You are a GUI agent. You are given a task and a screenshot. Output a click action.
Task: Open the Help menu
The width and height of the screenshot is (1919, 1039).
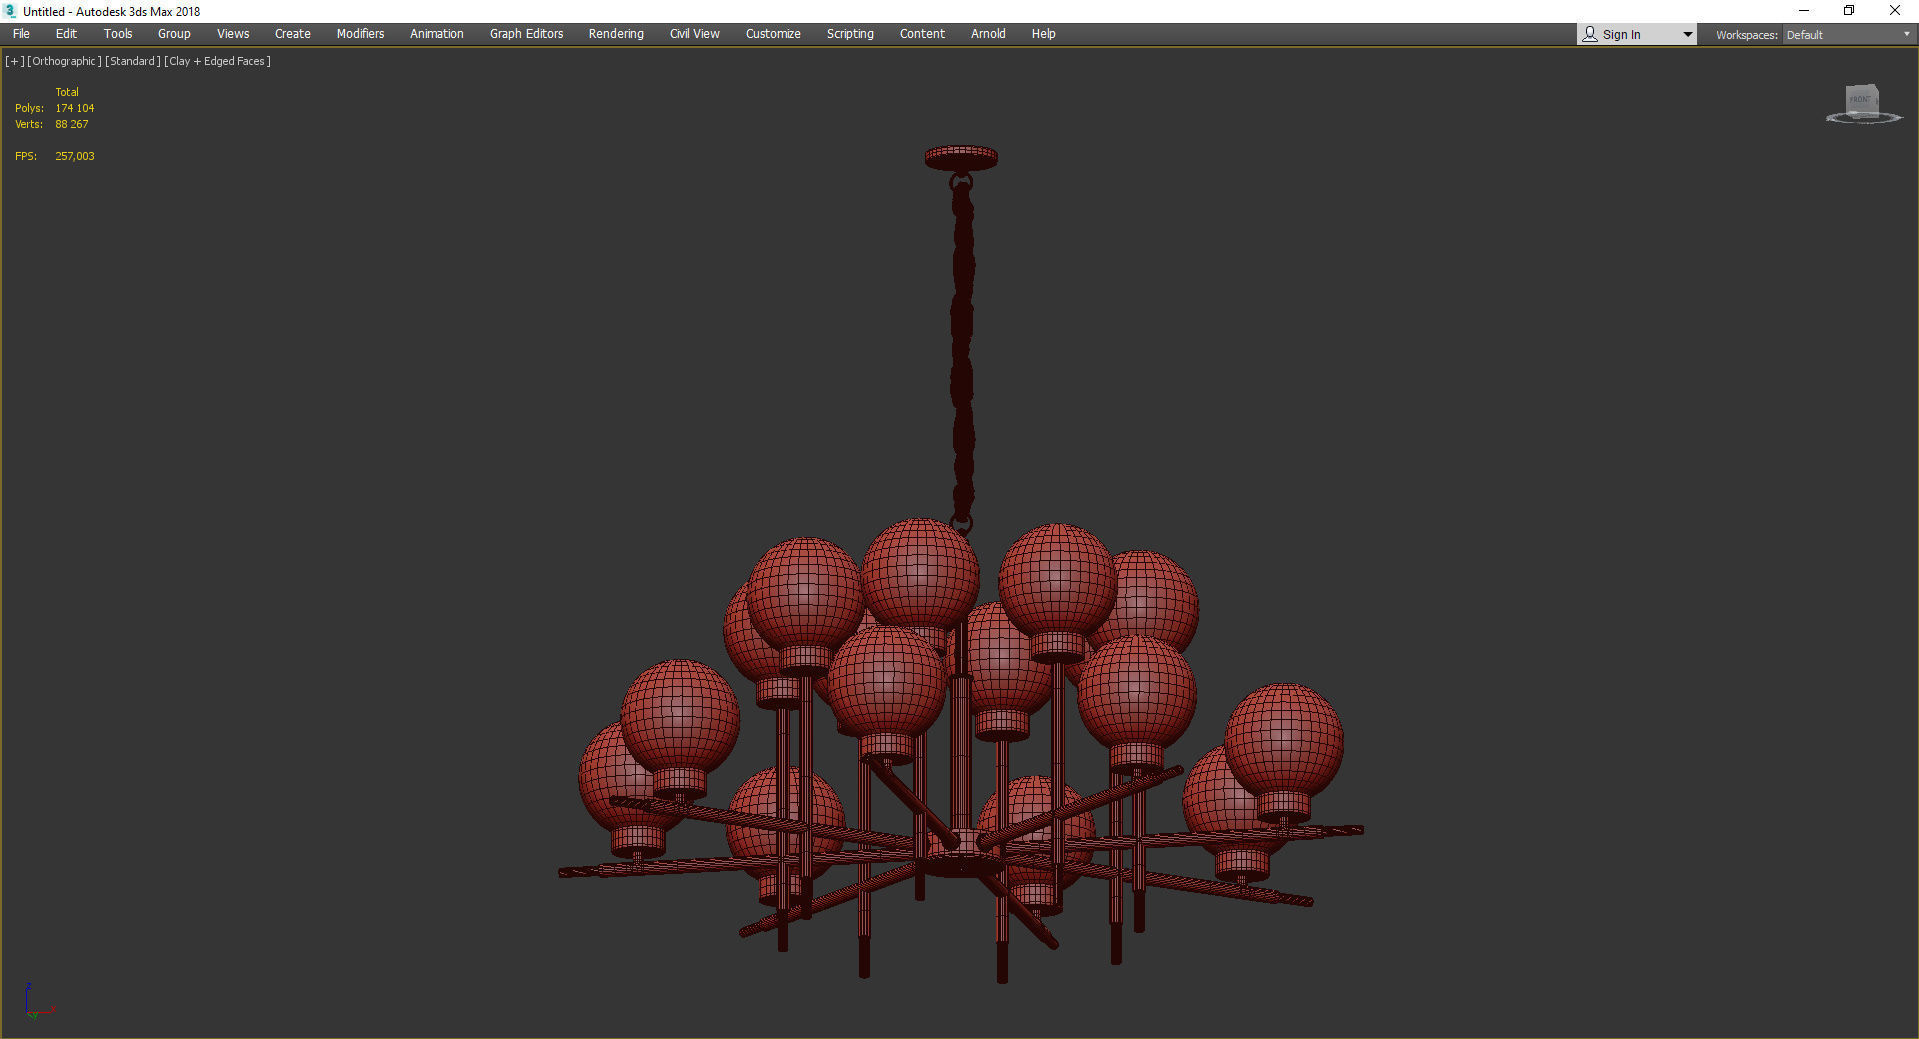click(1044, 34)
